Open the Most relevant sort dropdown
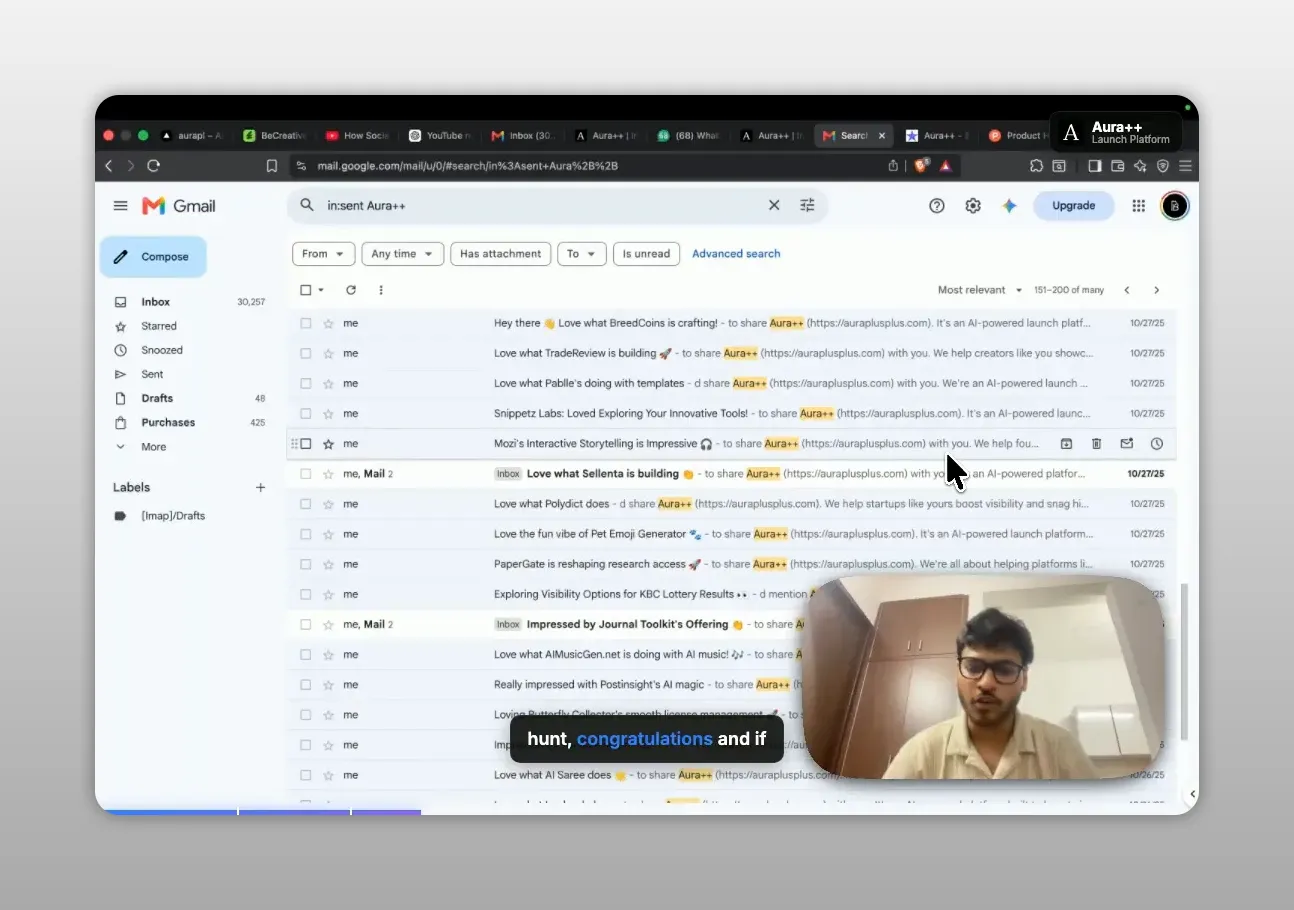1294x910 pixels. click(979, 290)
